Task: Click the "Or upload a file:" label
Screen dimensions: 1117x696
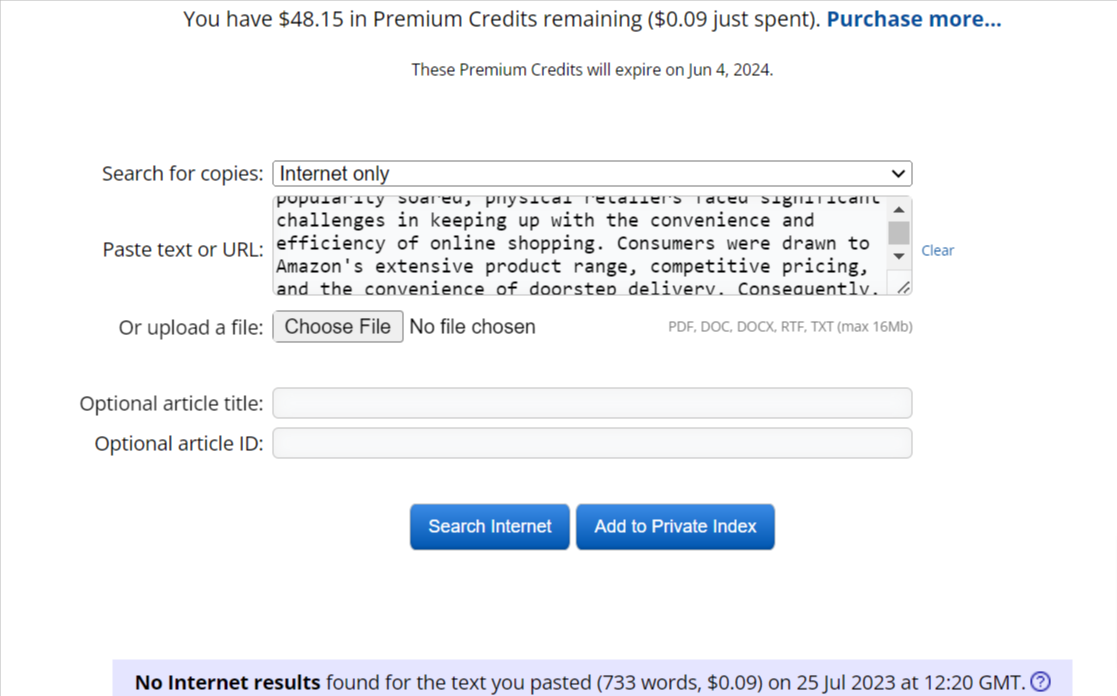Action: pyautogui.click(x=191, y=327)
